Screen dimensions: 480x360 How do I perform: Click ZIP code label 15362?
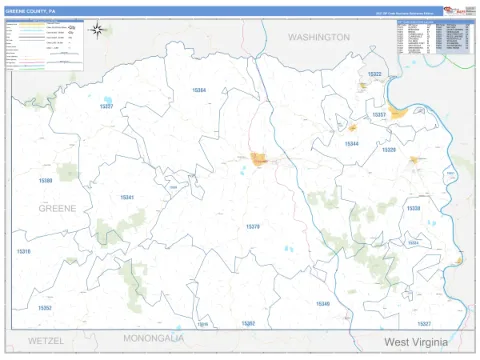[x=248, y=323]
